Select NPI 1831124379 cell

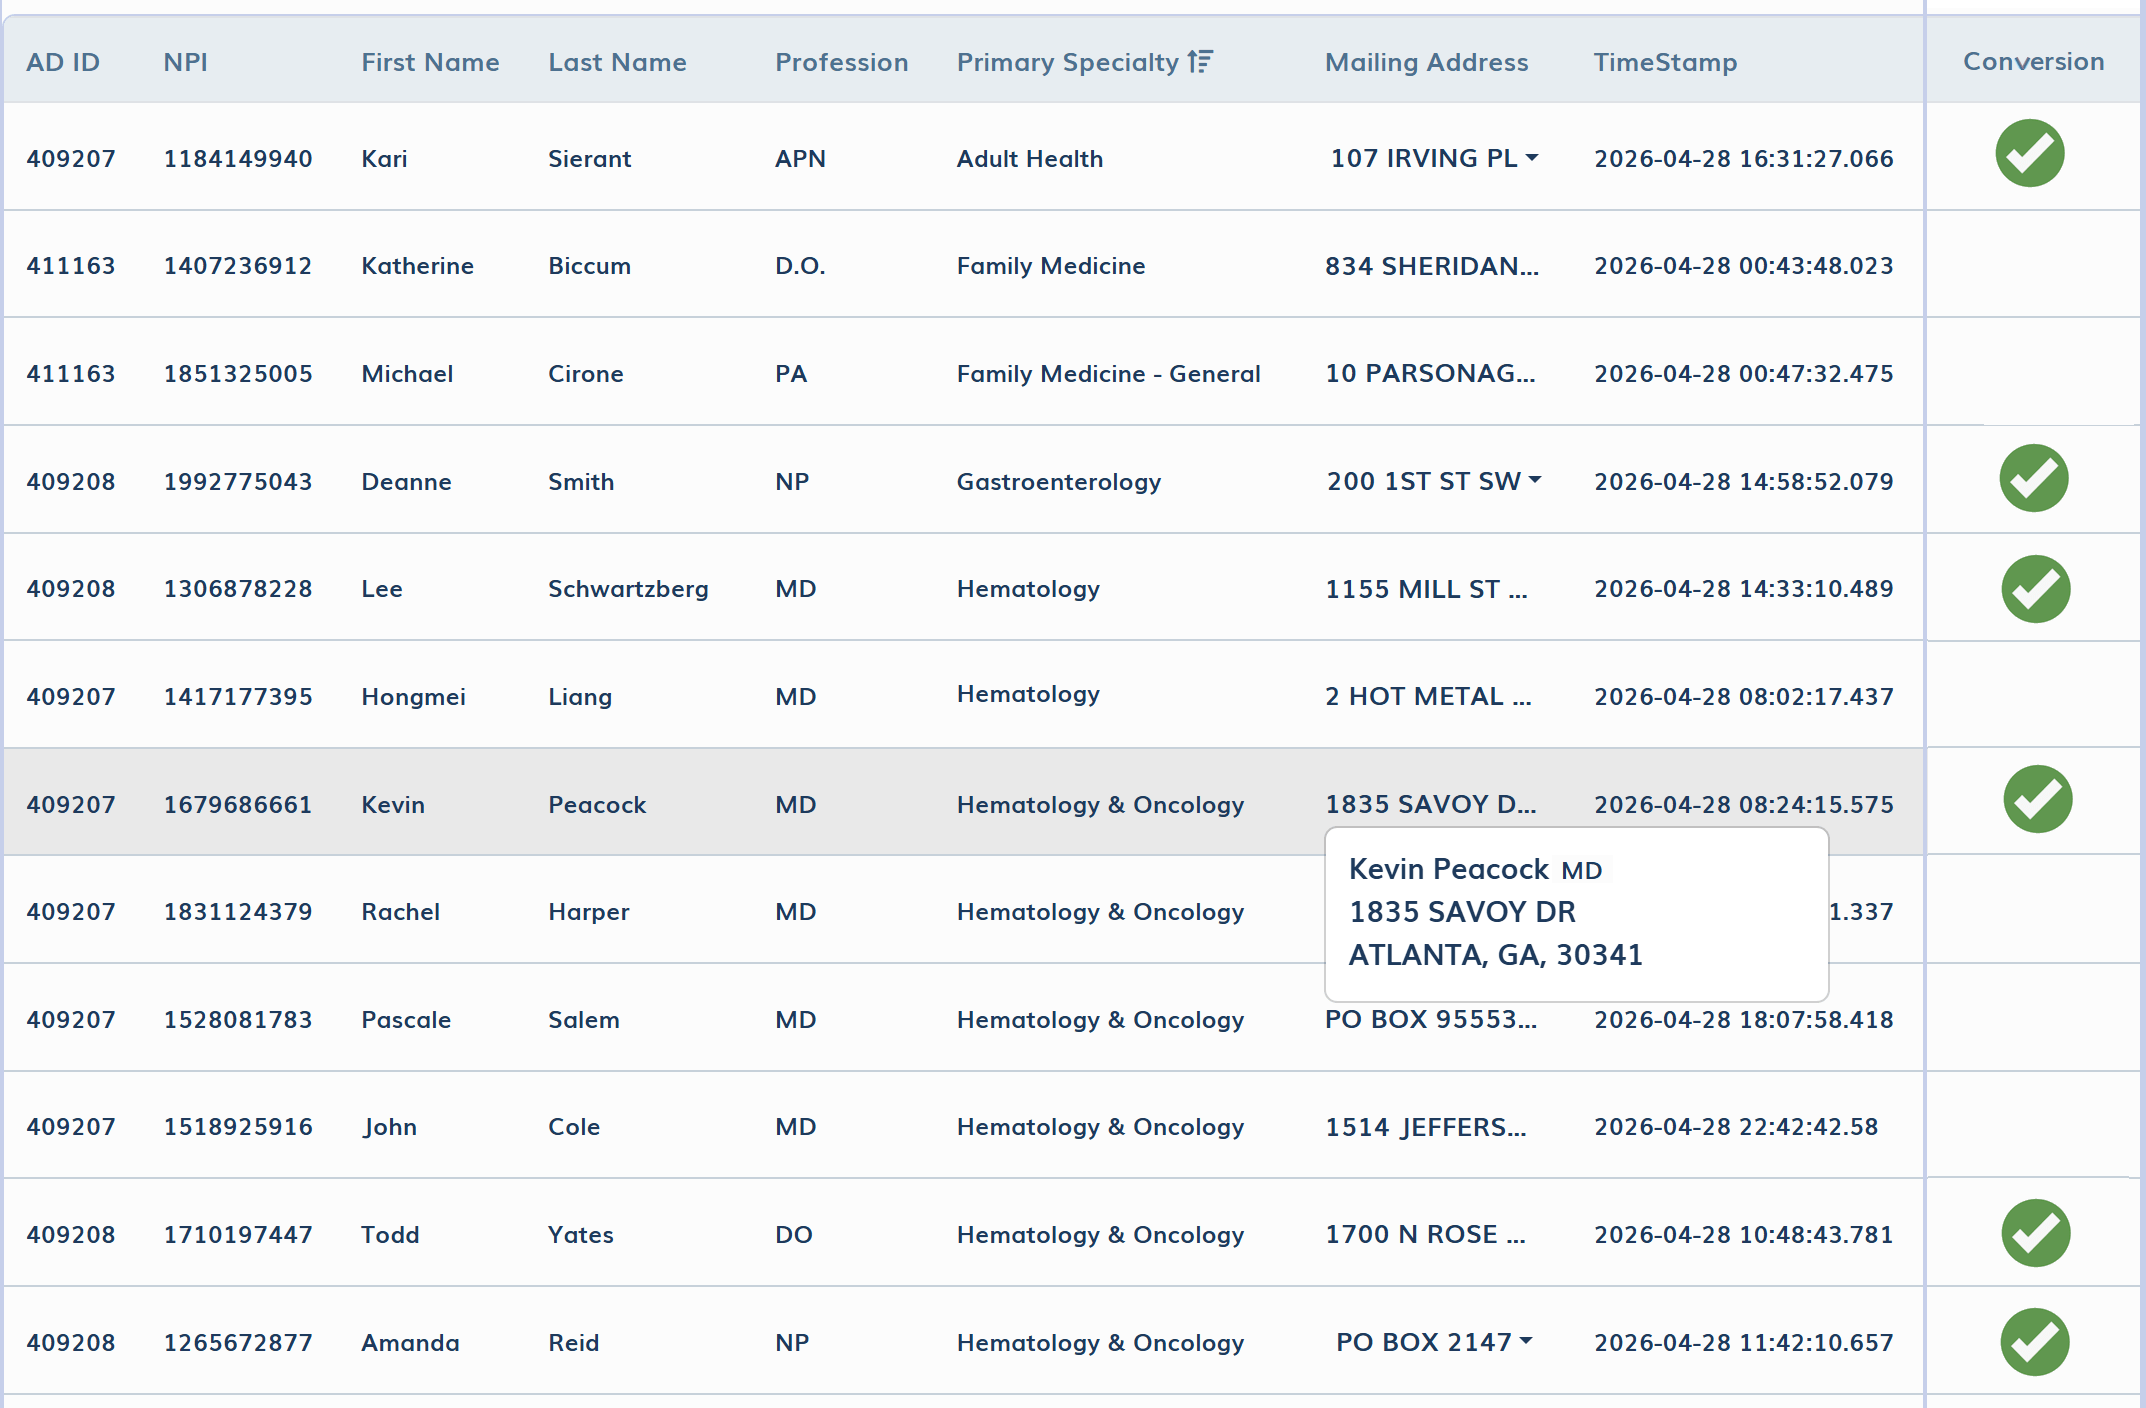tap(238, 911)
